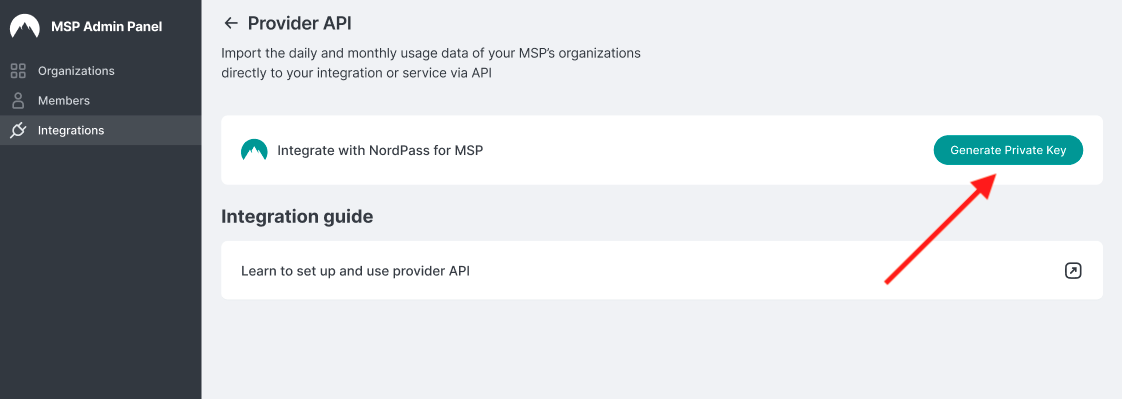Open Members in the sidebar
Screen dimensions: 1122x399
[x=100, y=101]
